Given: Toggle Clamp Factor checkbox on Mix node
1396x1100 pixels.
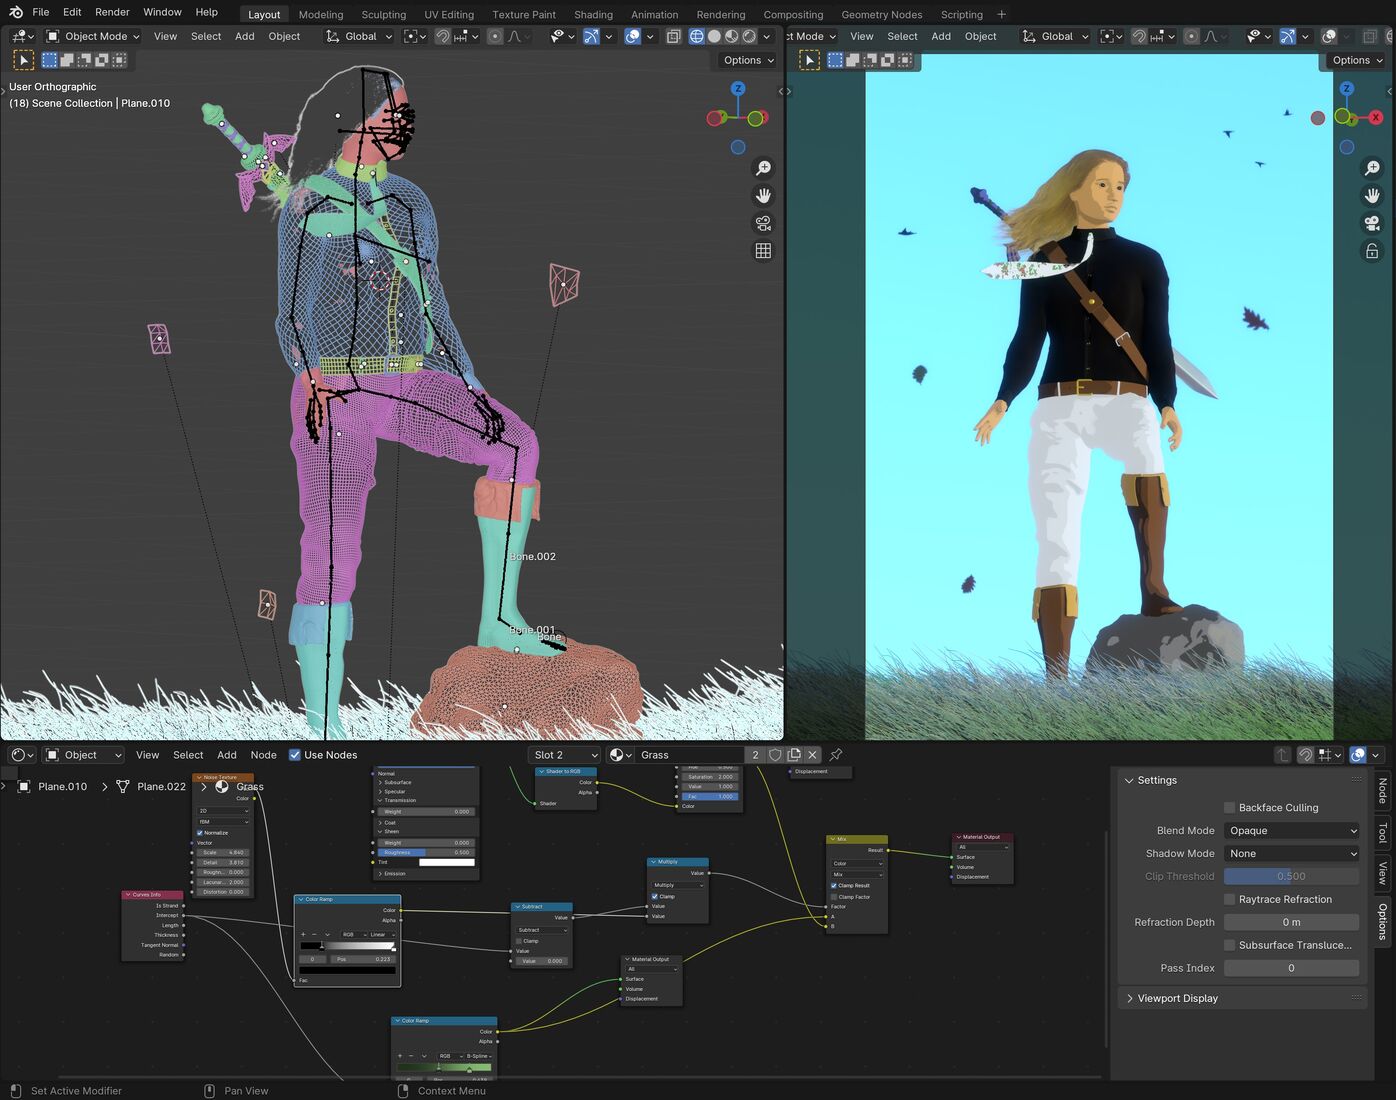Looking at the screenshot, I should [x=834, y=896].
